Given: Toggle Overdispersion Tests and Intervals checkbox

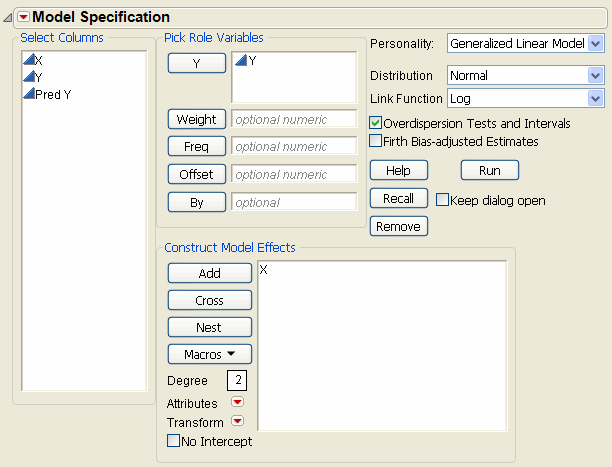Looking at the screenshot, I should pos(376,123).
